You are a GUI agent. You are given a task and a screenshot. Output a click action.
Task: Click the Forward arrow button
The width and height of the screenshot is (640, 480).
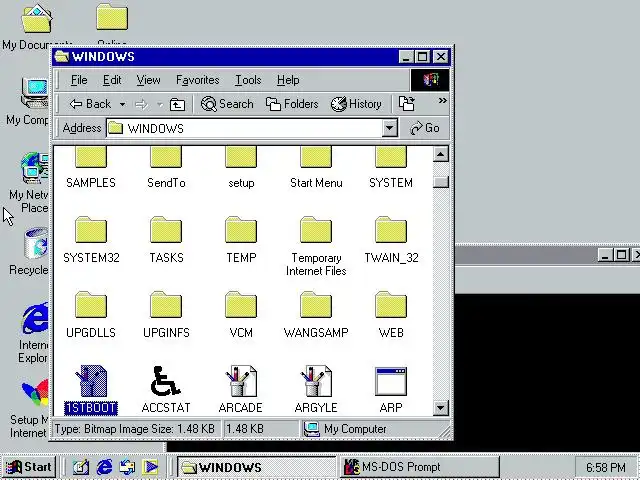point(141,104)
